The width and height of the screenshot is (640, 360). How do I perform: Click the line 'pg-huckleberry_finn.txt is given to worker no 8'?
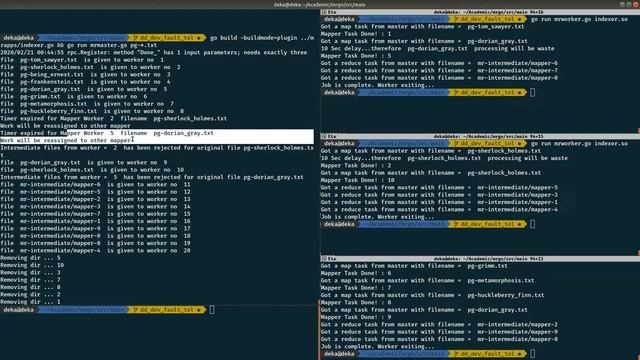(92, 111)
